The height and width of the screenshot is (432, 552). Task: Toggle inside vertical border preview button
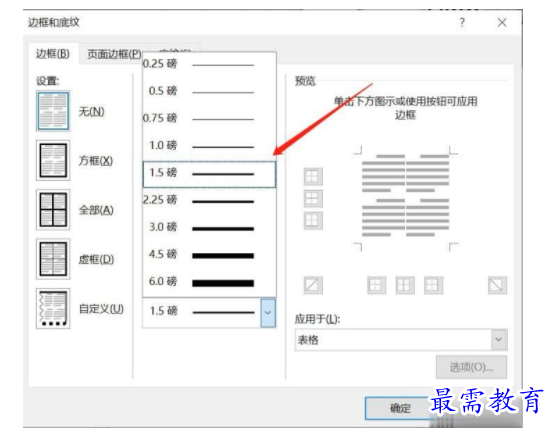click(x=405, y=285)
